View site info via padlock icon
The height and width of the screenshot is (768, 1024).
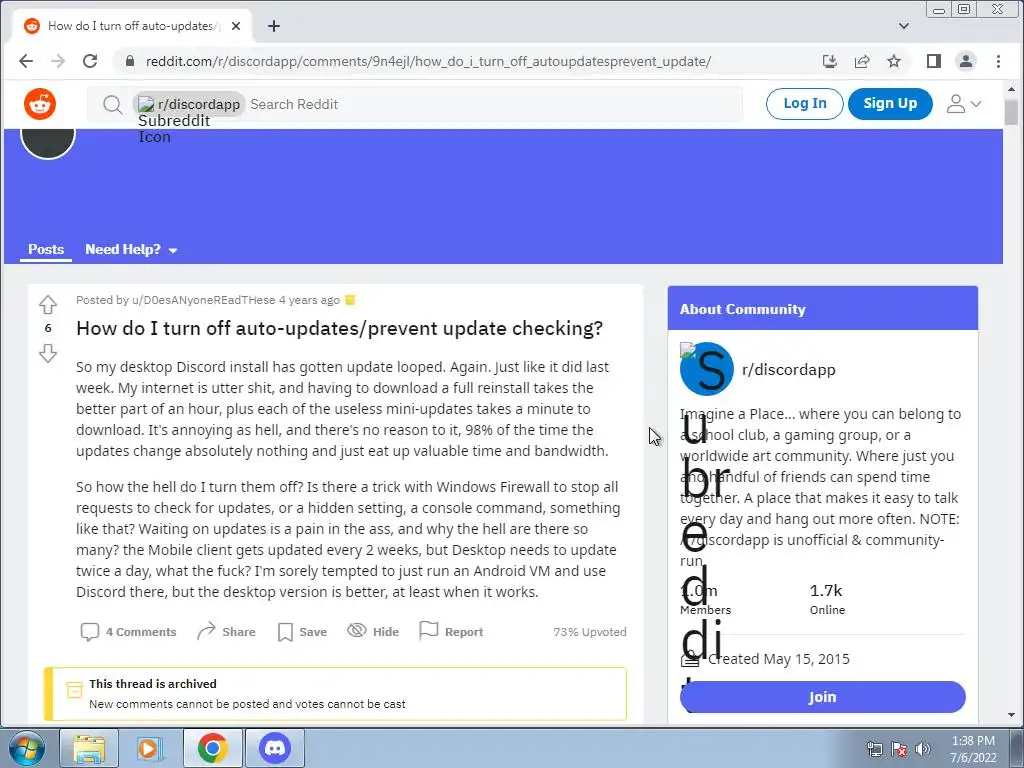point(130,61)
